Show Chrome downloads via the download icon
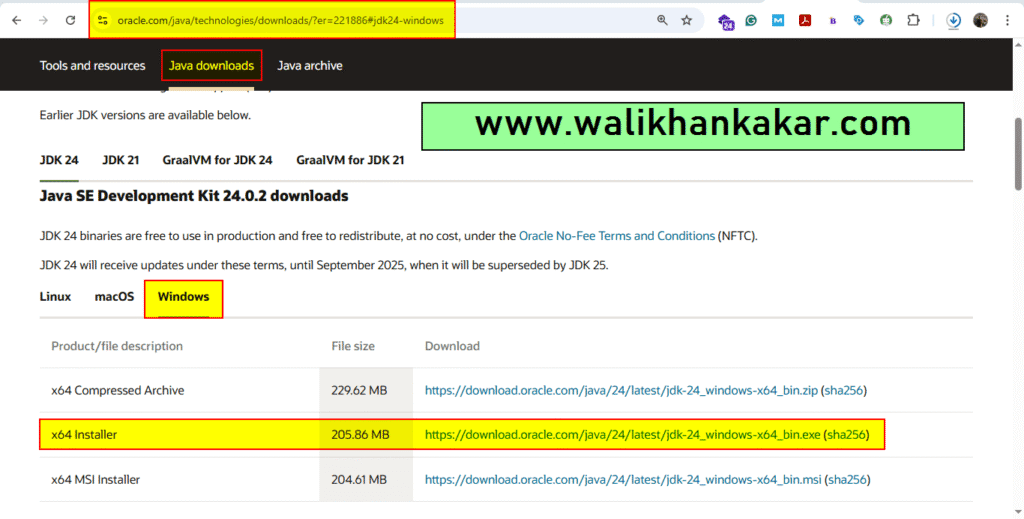1024x519 pixels. pyautogui.click(x=954, y=20)
